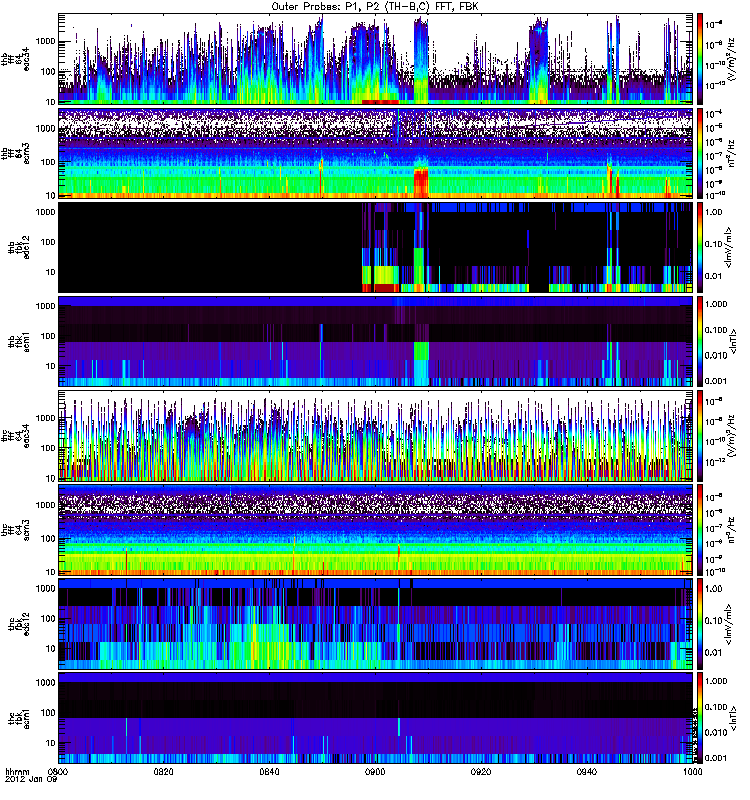This screenshot has width=750, height=800.
Task: Click the nT²/Hz unit label of thc scm3 panel
Action: coord(732,530)
